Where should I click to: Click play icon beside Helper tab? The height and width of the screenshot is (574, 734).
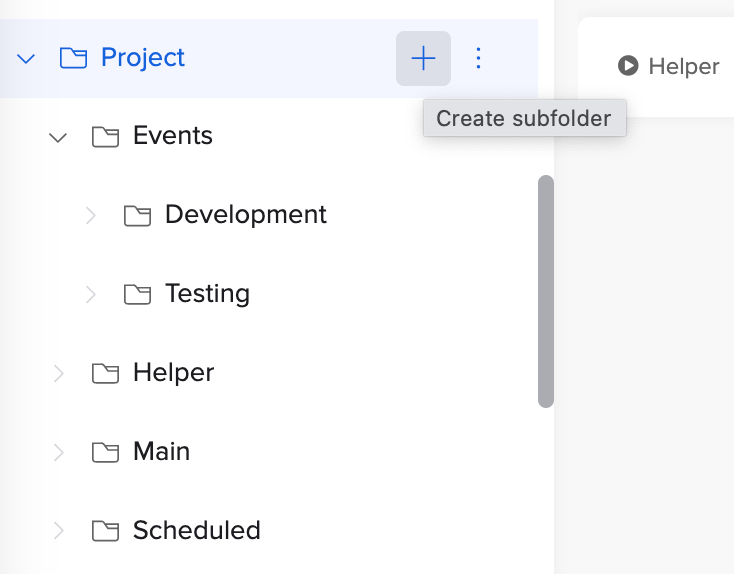[628, 67]
